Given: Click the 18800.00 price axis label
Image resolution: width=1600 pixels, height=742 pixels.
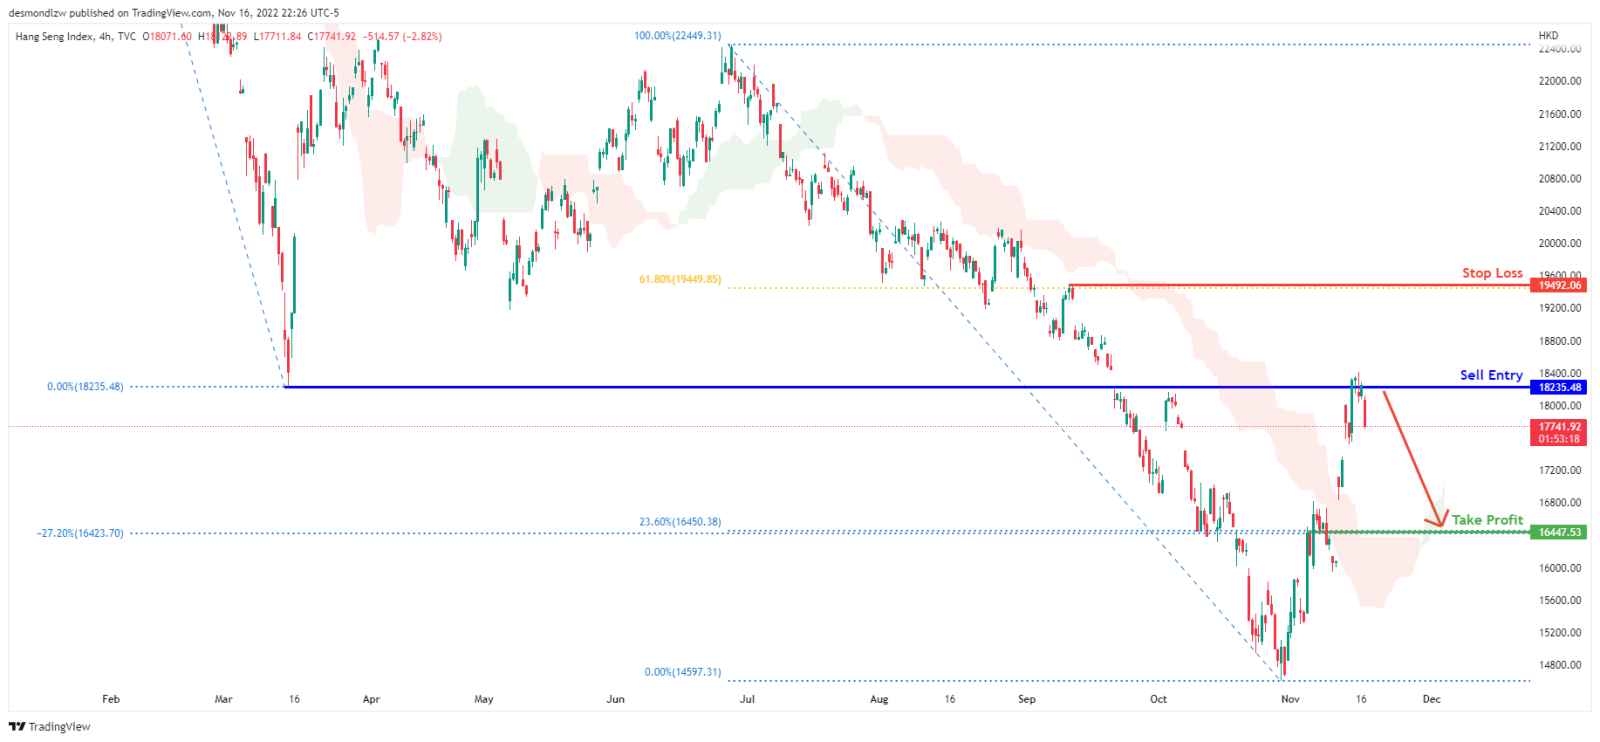Looking at the screenshot, I should (1560, 341).
